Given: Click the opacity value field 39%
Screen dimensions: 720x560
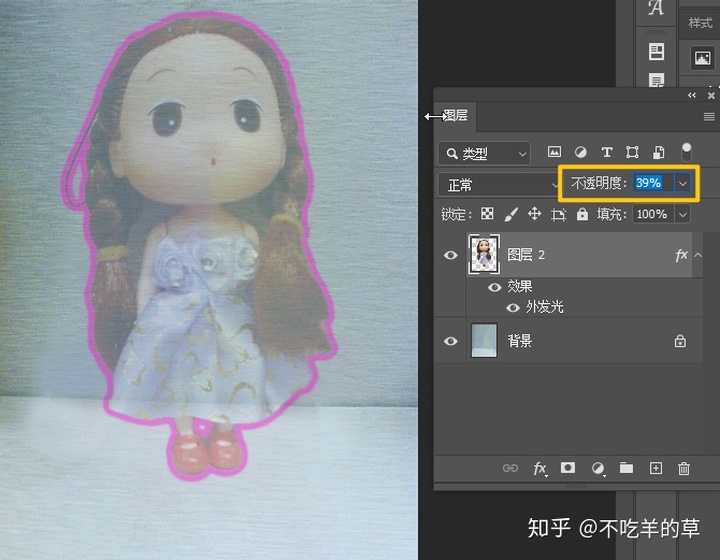Looking at the screenshot, I should 653,183.
